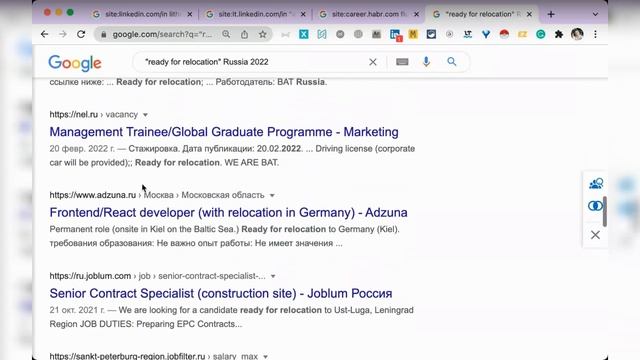Submit search with blue magnifier icon
This screenshot has height=360, width=640.
click(451, 62)
